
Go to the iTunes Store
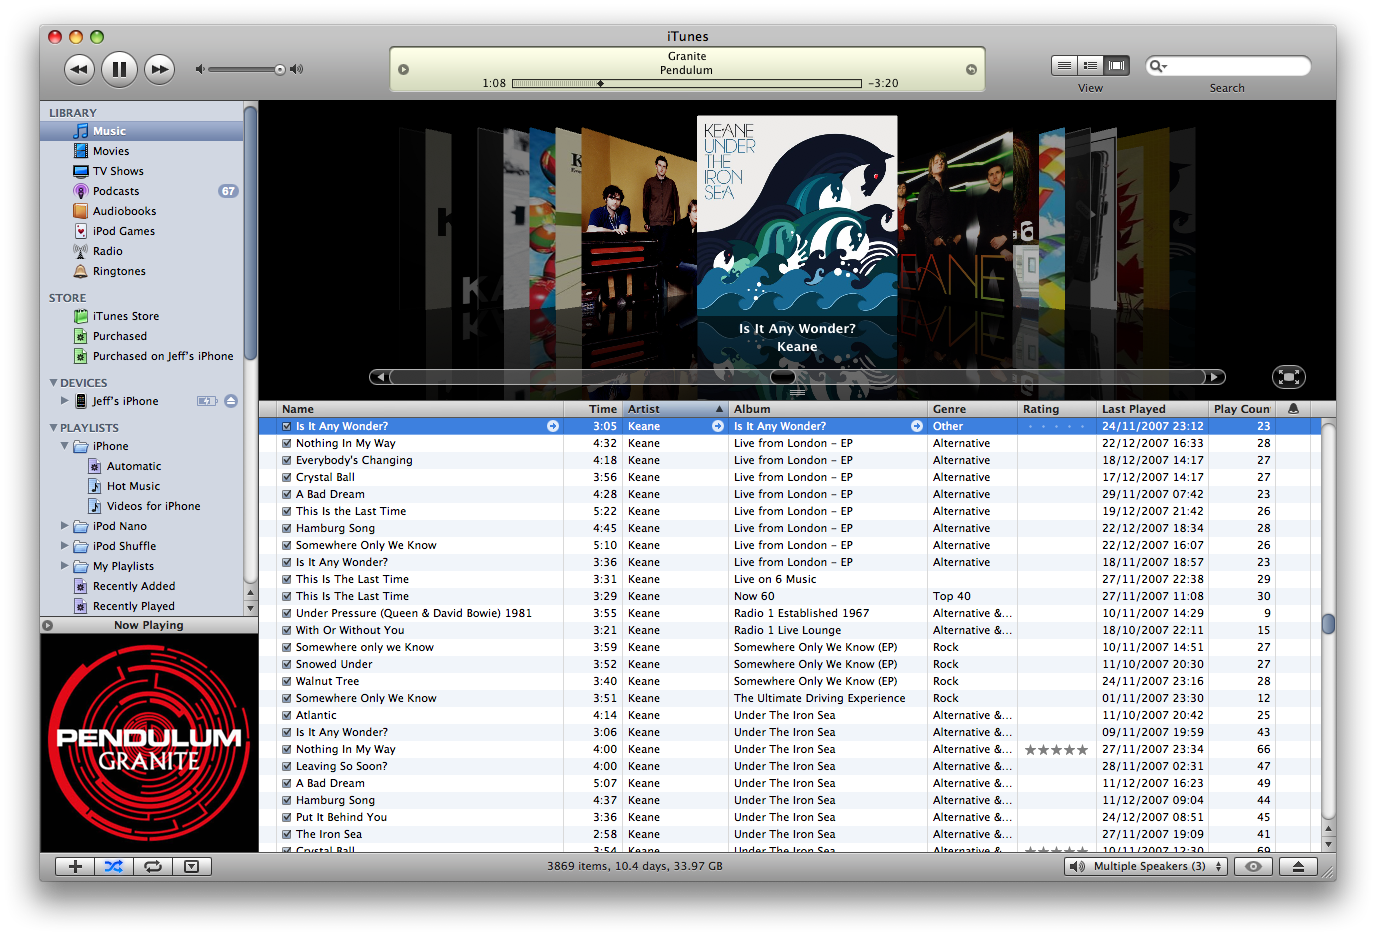point(142,316)
